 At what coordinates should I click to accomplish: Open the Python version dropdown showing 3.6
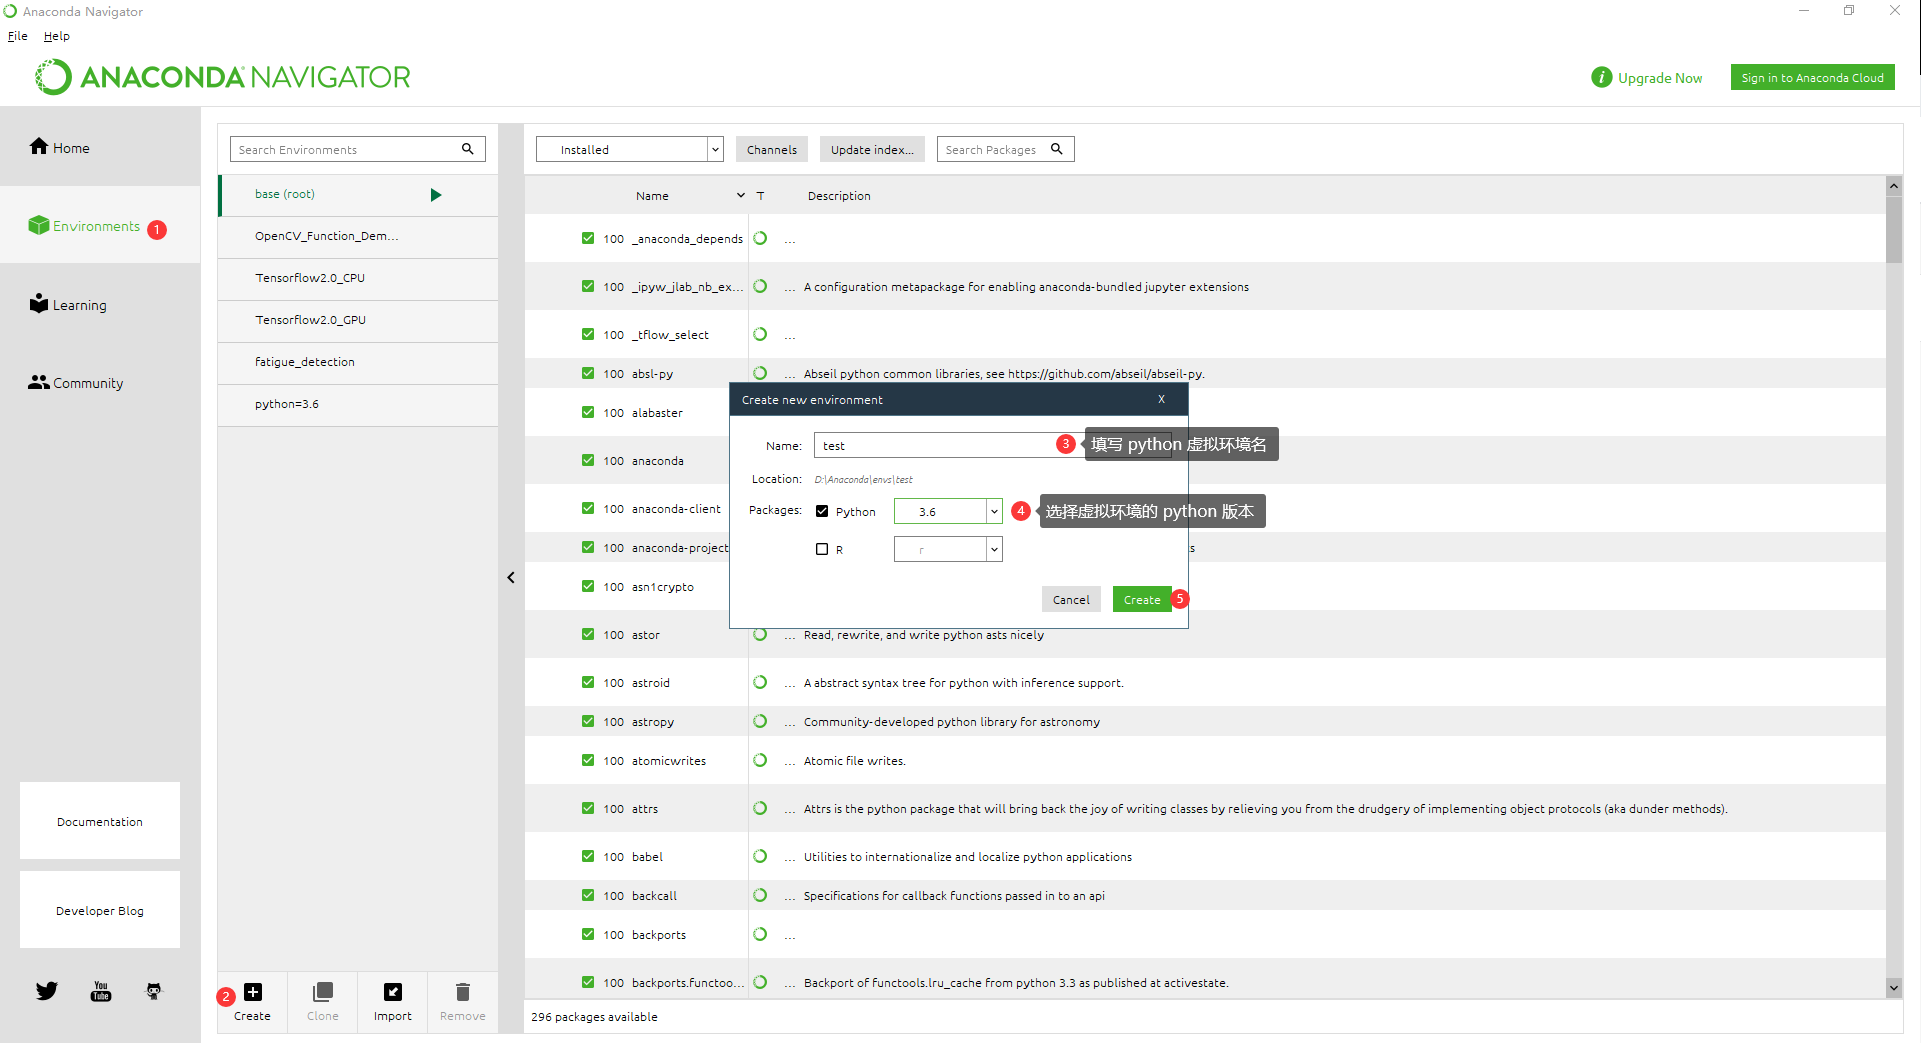pyautogui.click(x=948, y=511)
